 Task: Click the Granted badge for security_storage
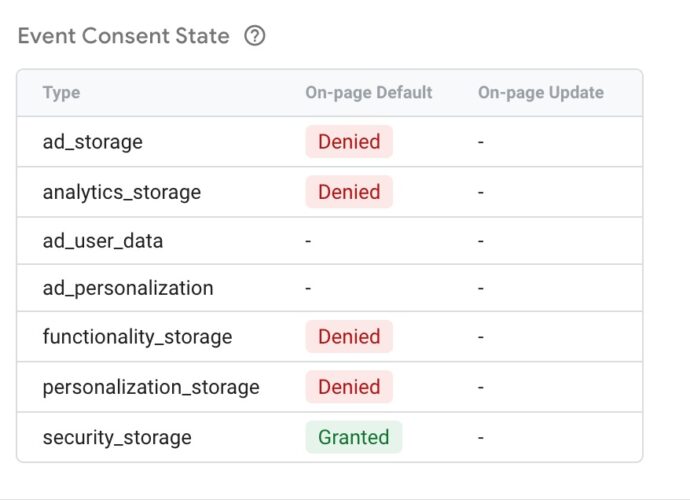pos(354,437)
